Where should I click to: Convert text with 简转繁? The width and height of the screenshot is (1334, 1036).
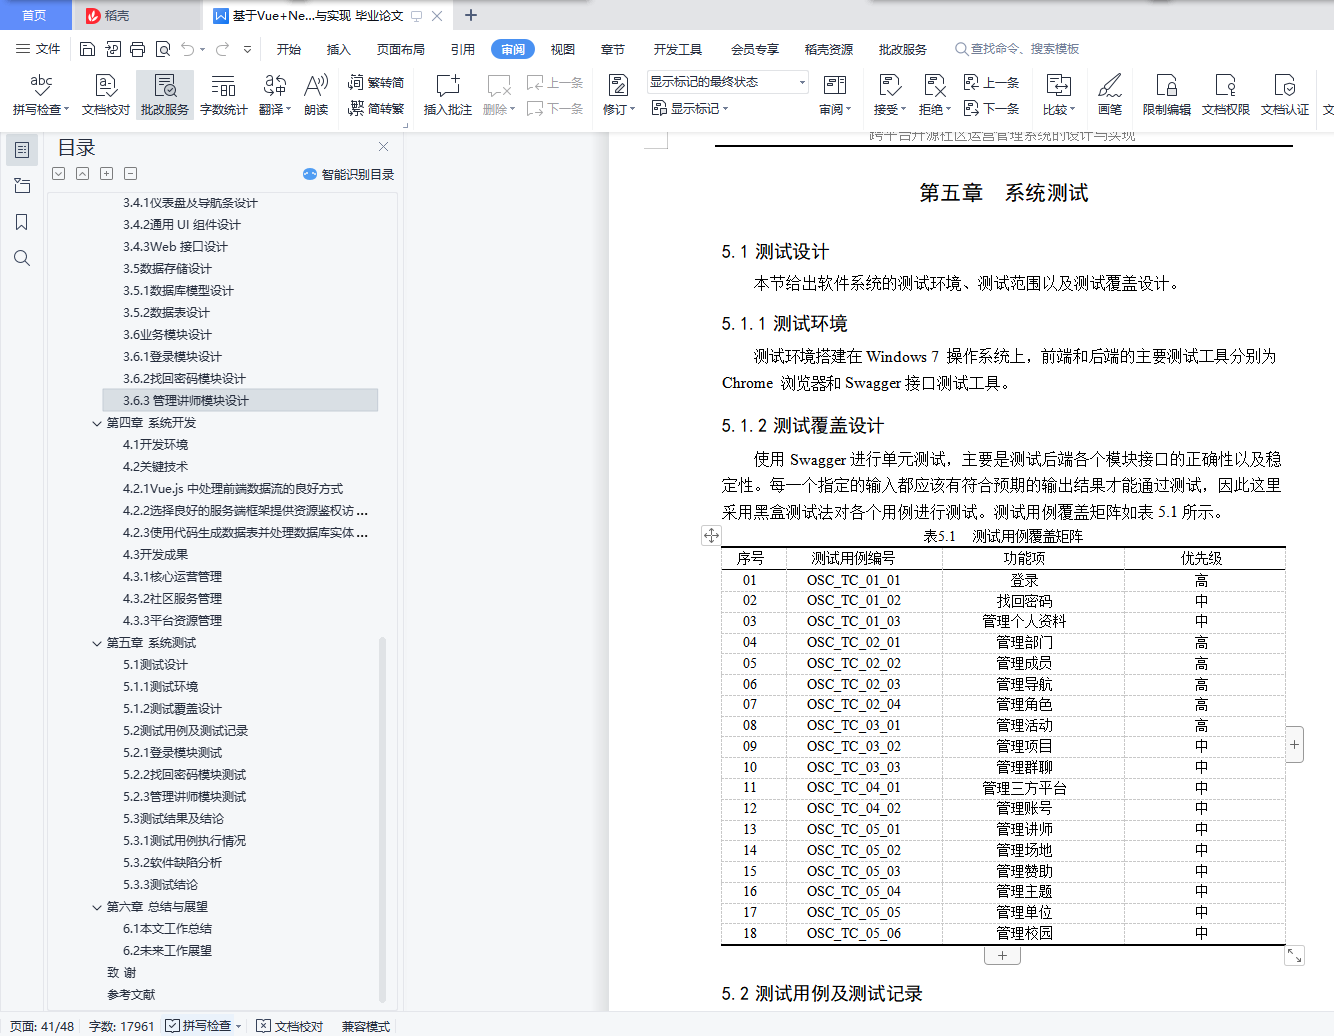click(x=376, y=109)
